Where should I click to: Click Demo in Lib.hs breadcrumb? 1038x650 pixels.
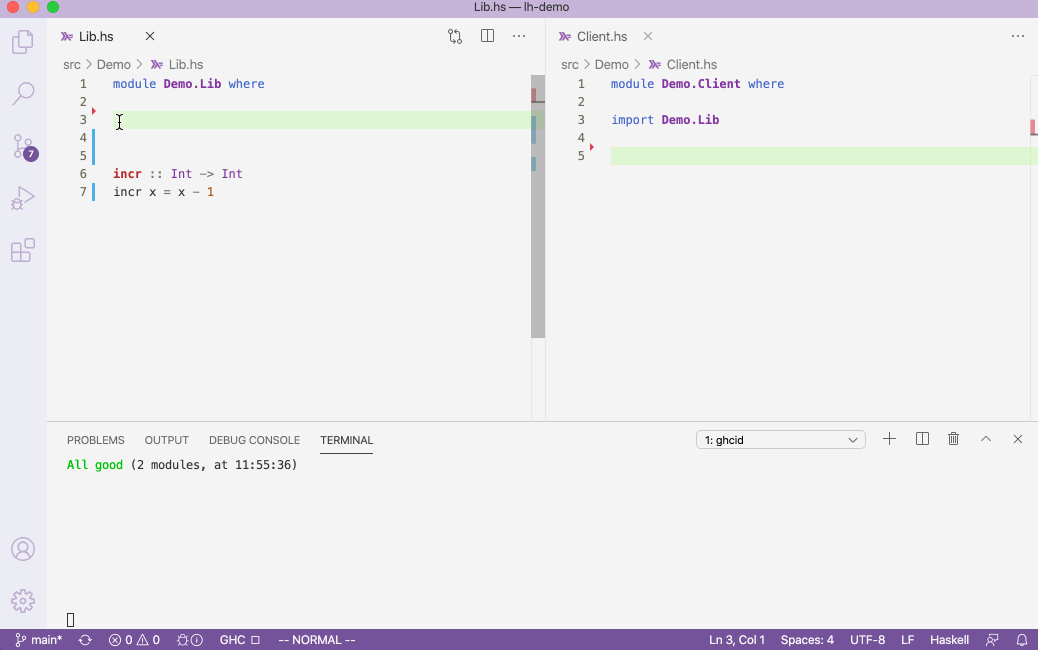click(x=114, y=65)
